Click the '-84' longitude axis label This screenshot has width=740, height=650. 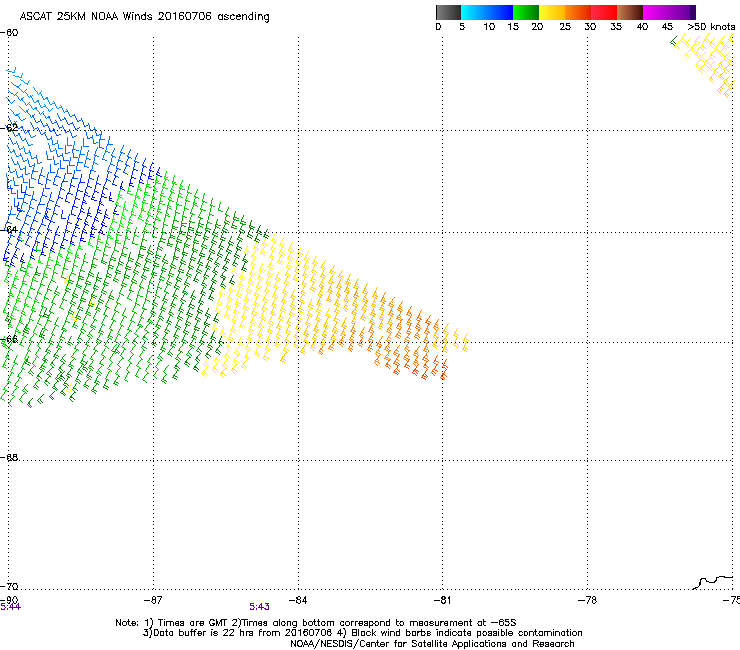[x=298, y=600]
